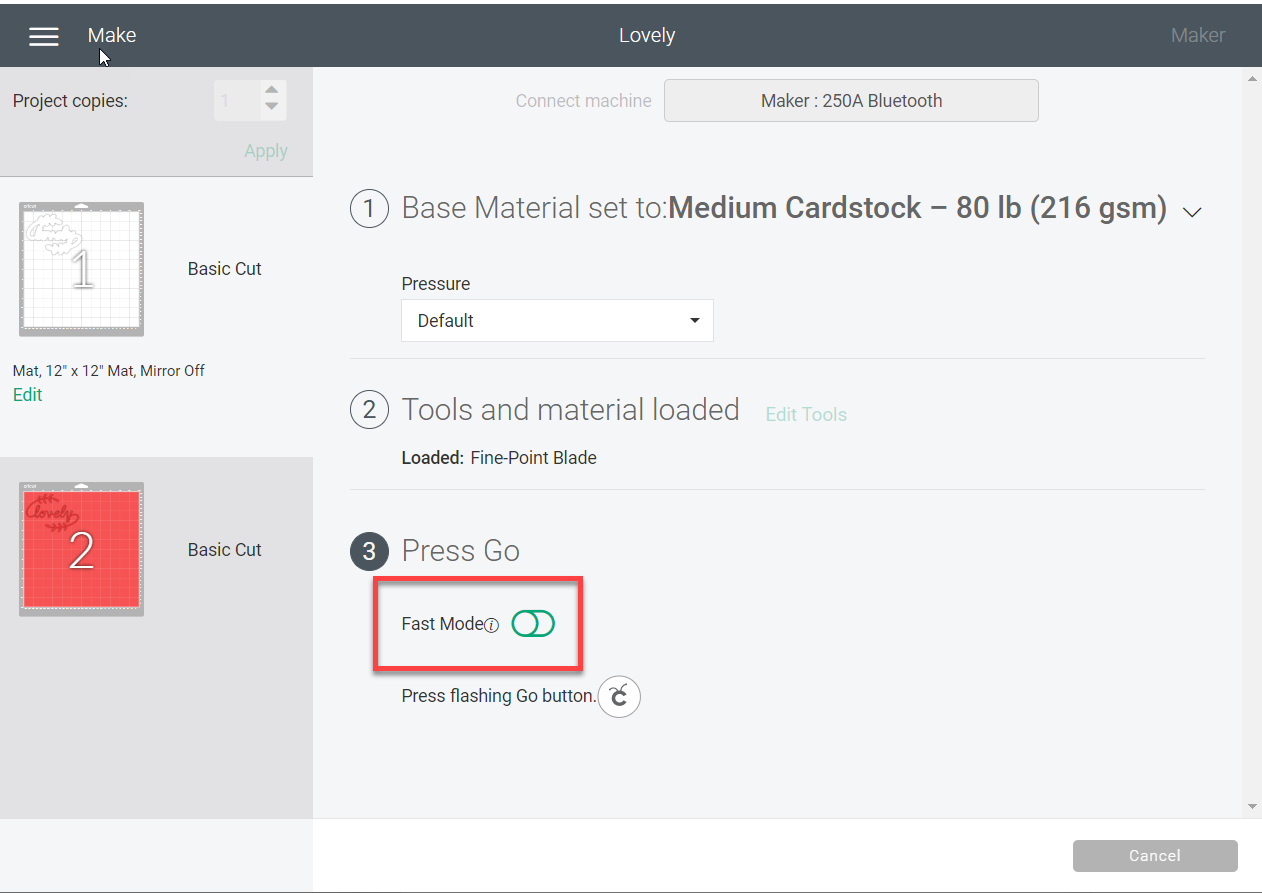Open mat settings via the Edit link

pos(27,394)
